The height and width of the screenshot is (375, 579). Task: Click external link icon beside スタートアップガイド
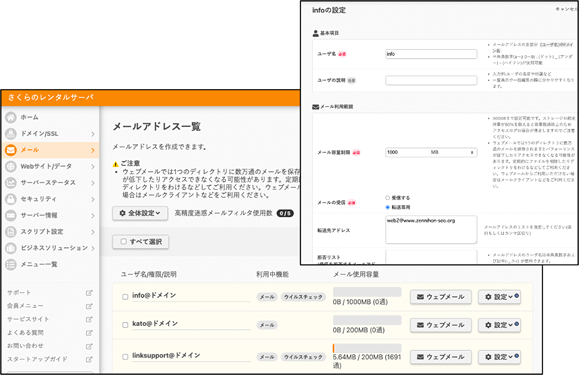[89, 359]
